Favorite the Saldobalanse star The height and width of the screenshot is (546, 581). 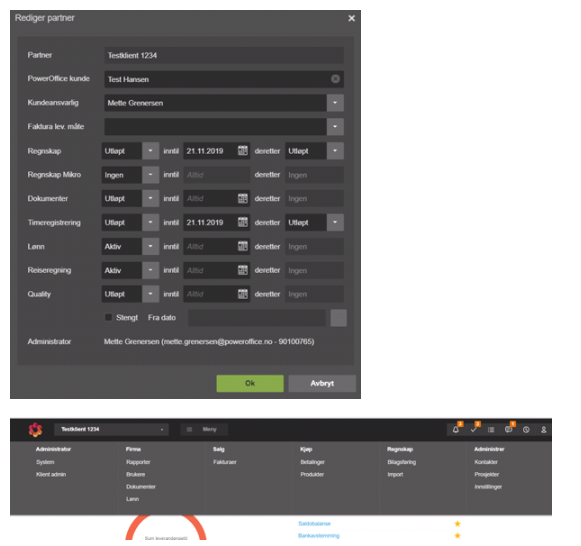tap(458, 523)
